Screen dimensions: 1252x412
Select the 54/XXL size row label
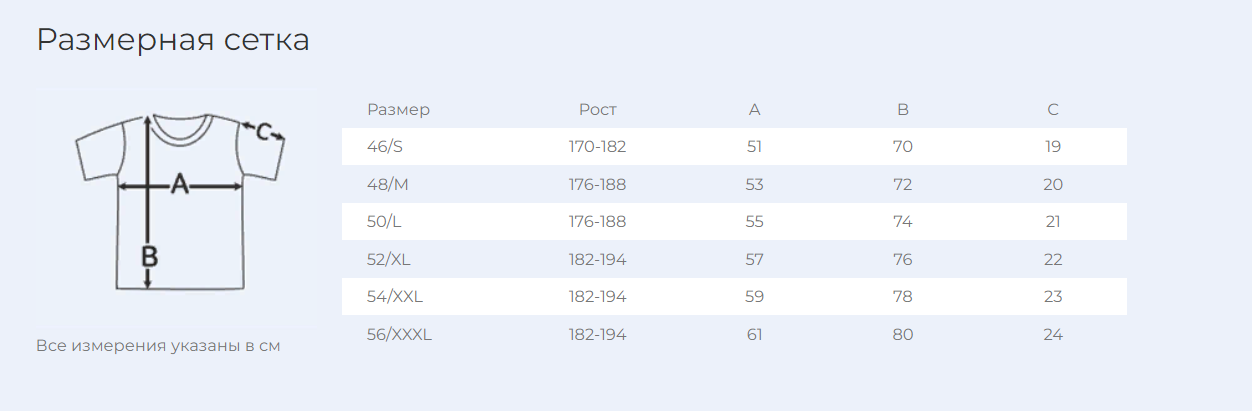(x=394, y=297)
